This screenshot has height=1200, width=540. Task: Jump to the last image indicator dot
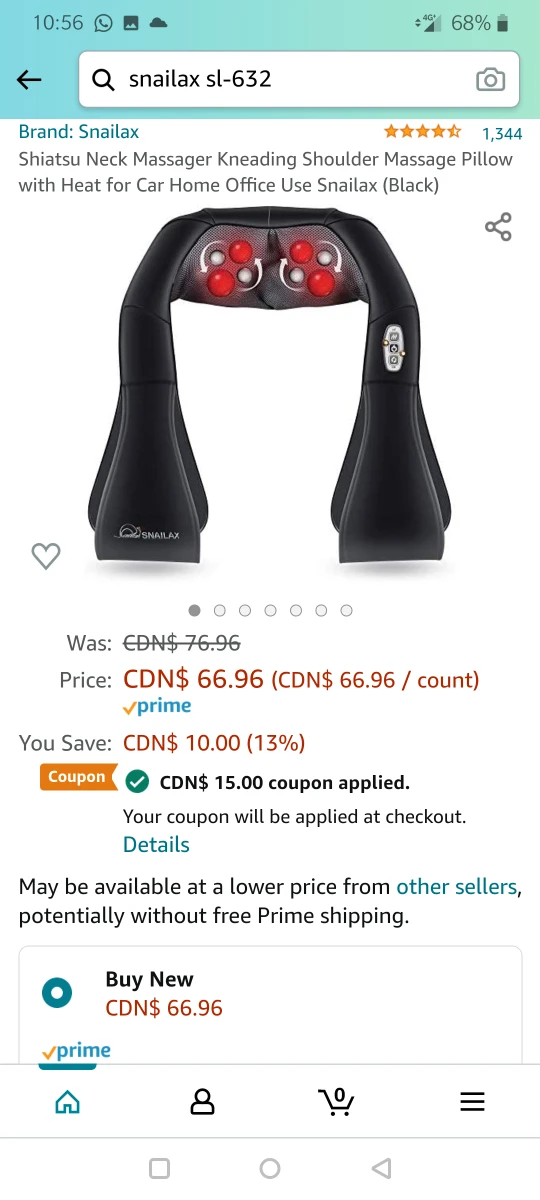(x=346, y=610)
